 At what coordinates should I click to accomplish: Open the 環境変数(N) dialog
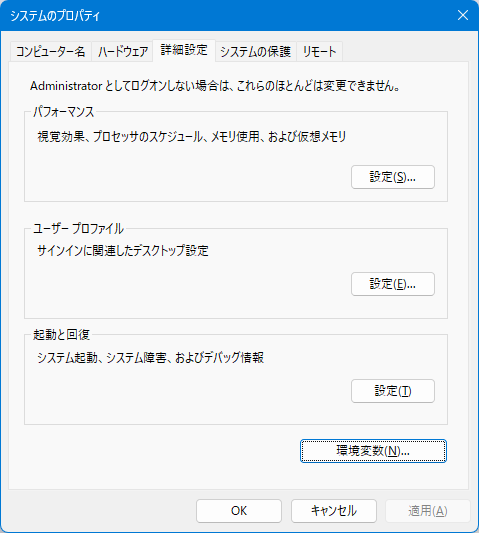373,451
